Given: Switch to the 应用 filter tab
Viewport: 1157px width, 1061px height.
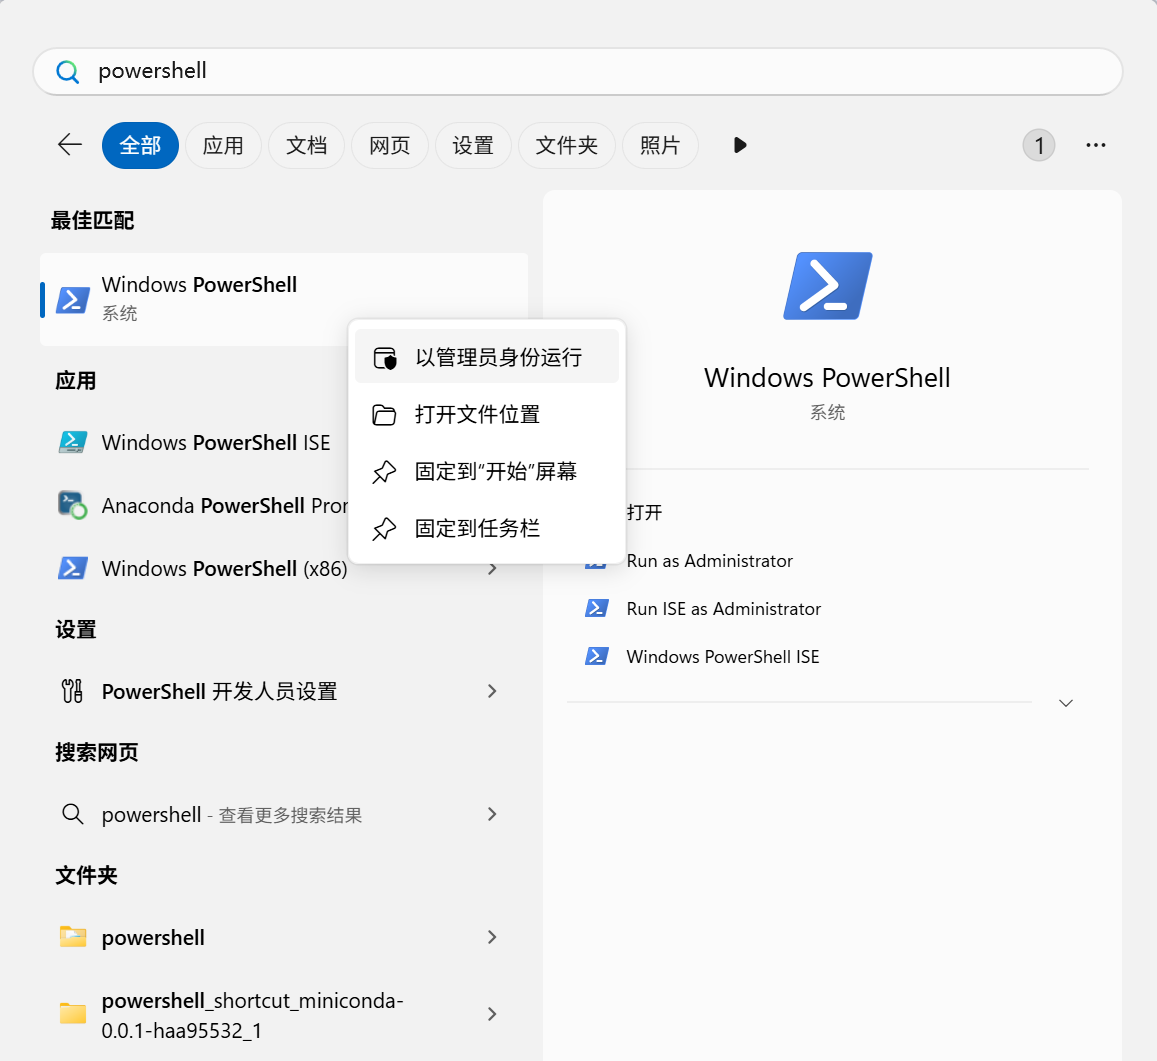Looking at the screenshot, I should (x=223, y=145).
